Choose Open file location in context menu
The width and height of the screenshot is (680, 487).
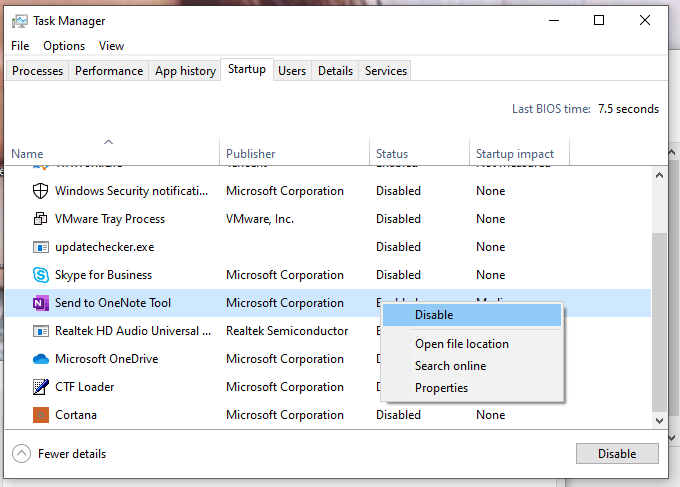point(472,344)
